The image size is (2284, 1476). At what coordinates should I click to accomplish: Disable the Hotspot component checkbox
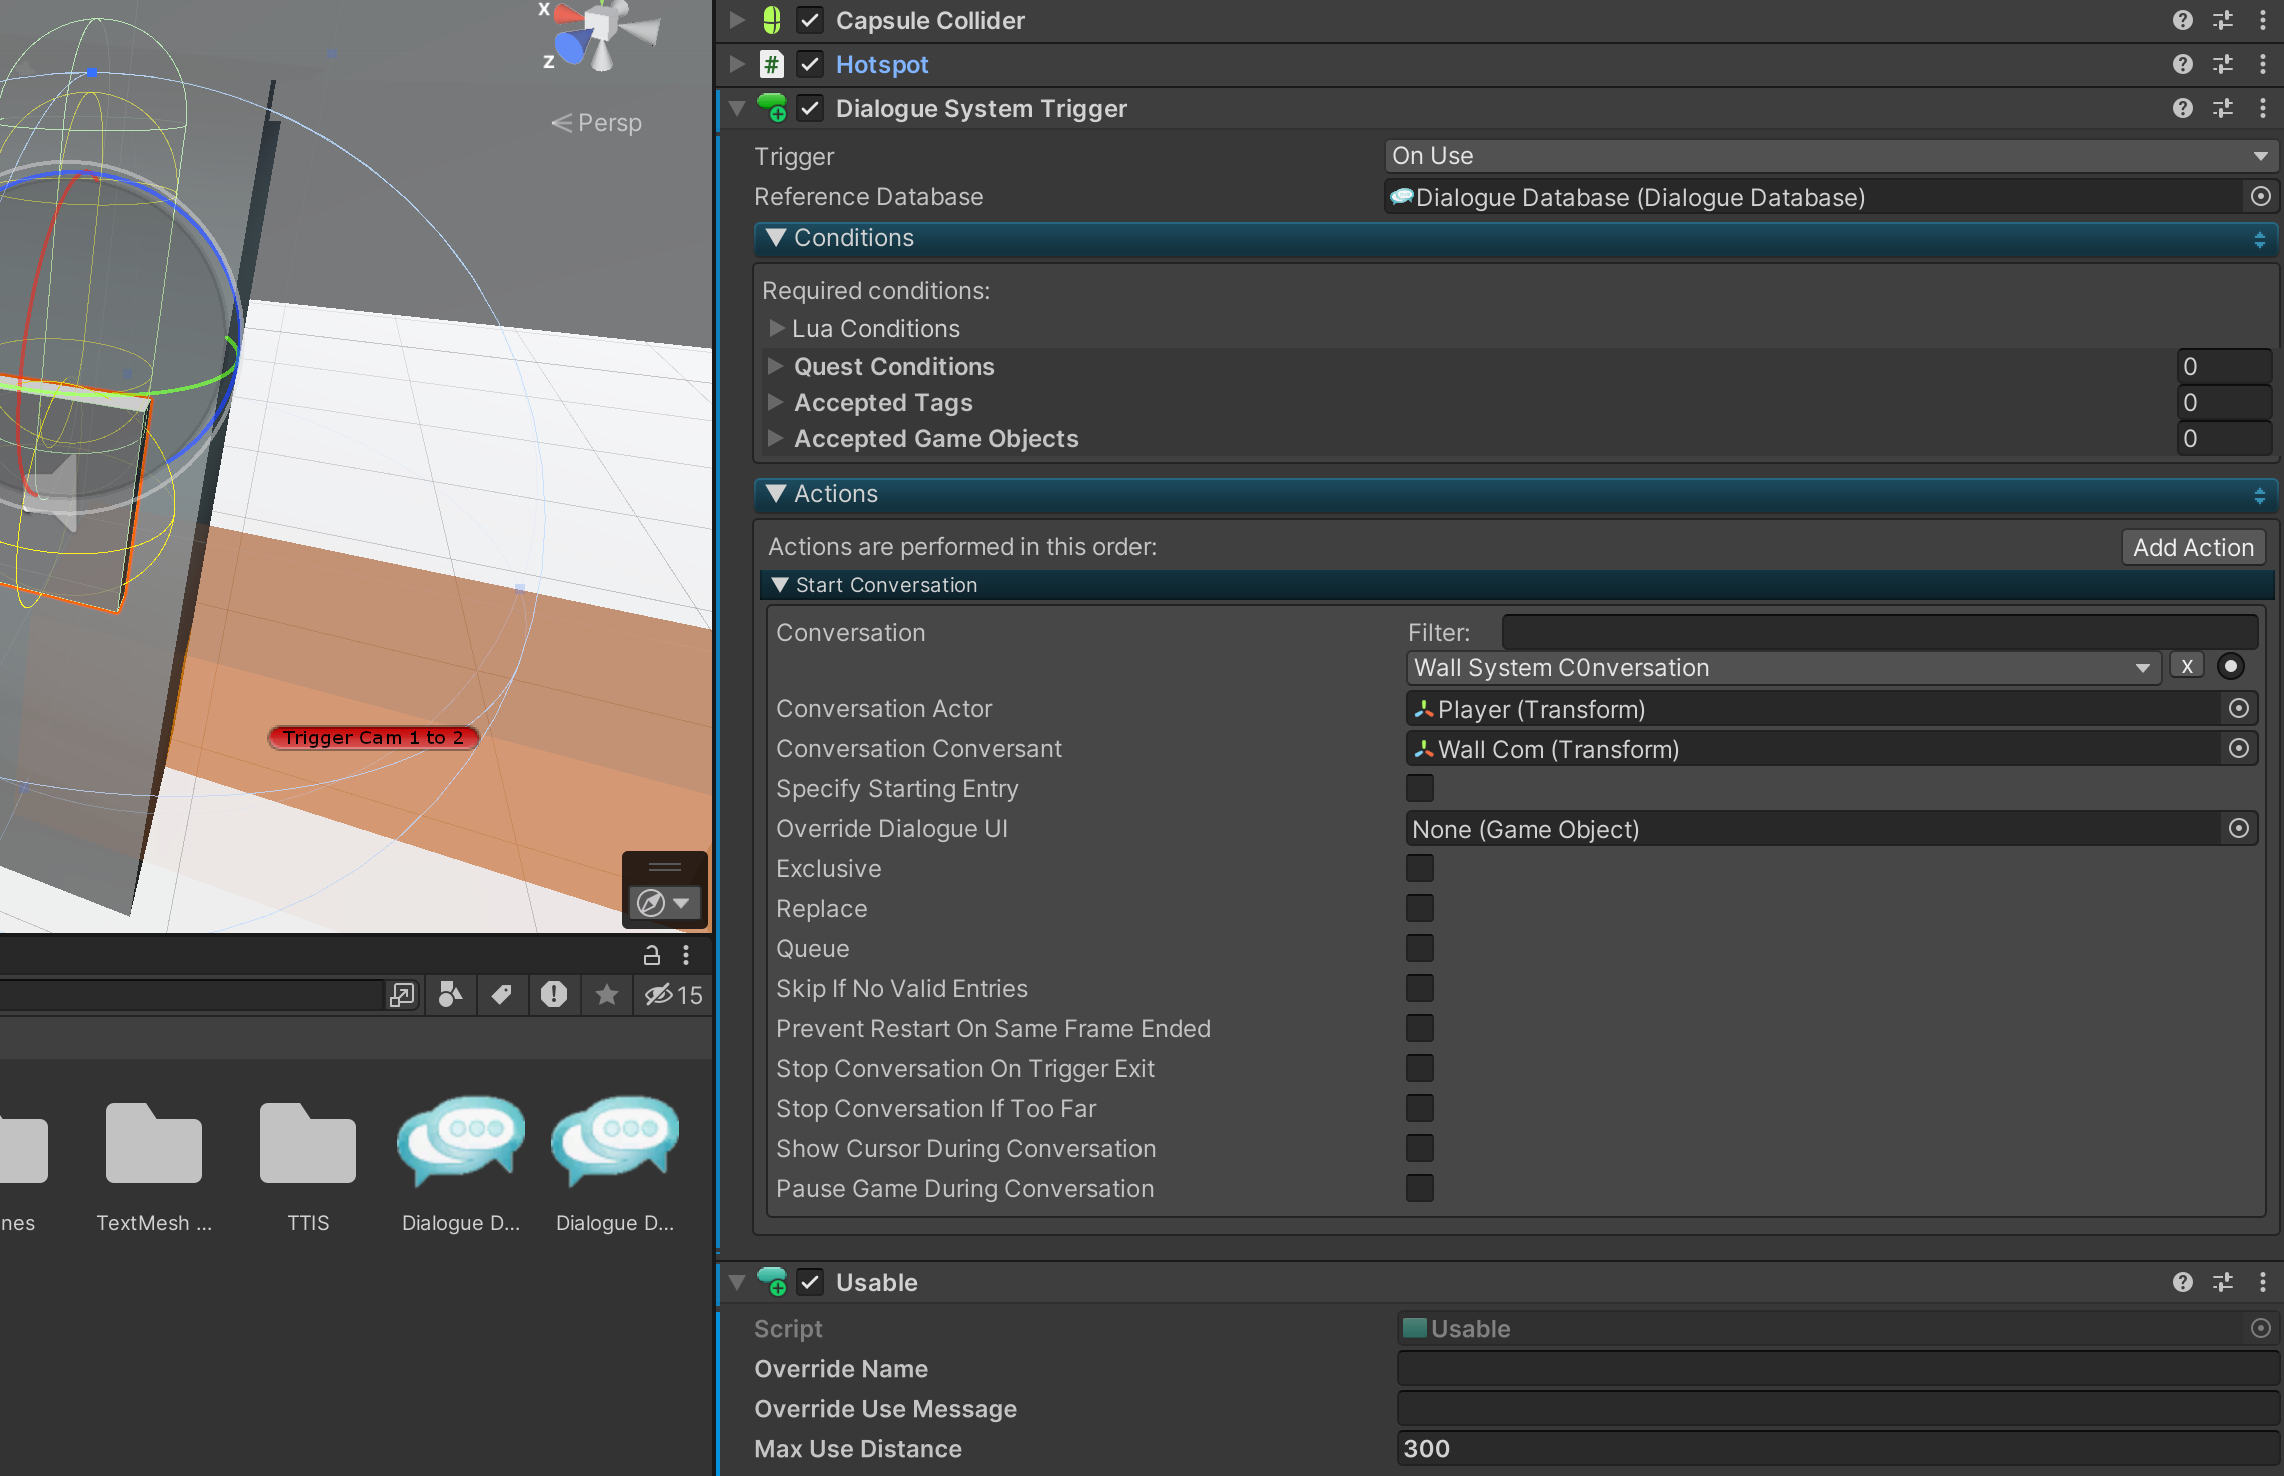click(x=810, y=64)
